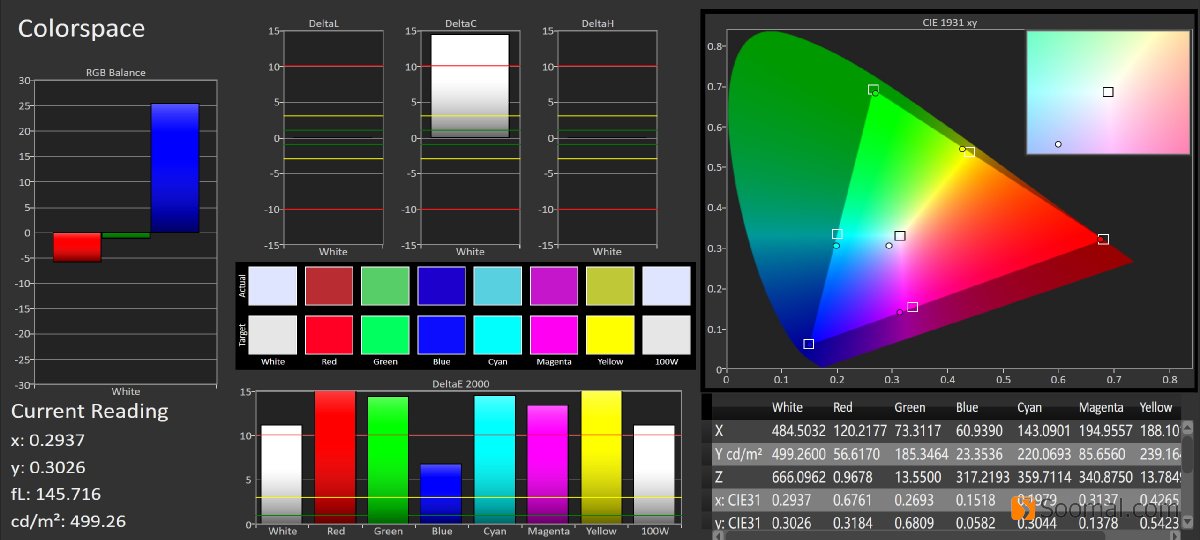Select the red bar in RGB Balance

(77, 247)
